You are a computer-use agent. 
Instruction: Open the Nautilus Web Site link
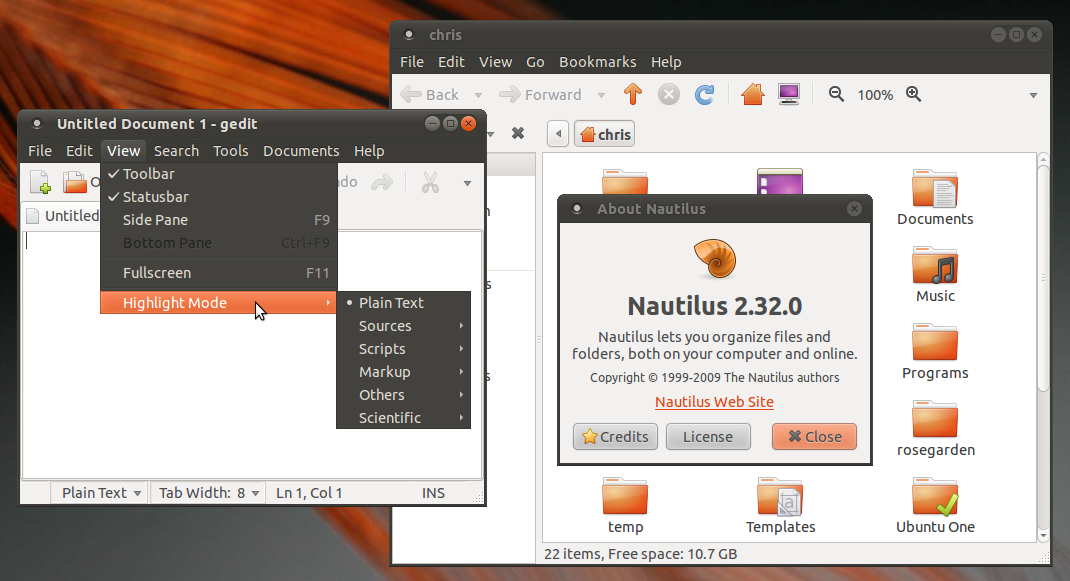pyautogui.click(x=714, y=401)
